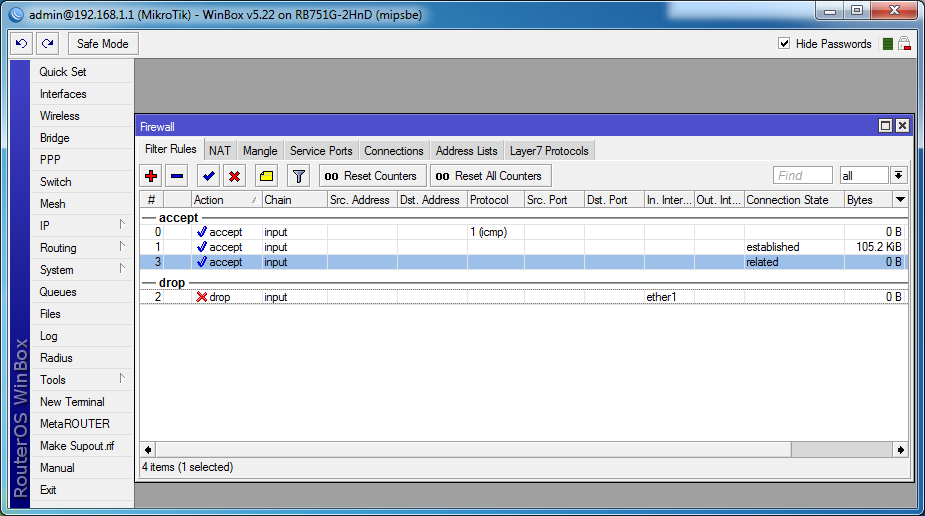Click the Undo arrow button
This screenshot has width=925, height=516.
pyautogui.click(x=21, y=44)
